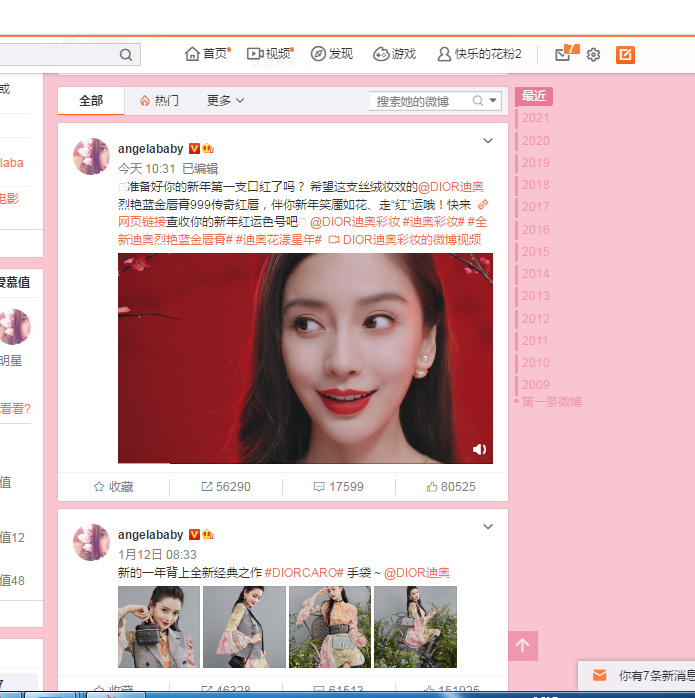Open the first photo with black handbag
Screen dimensions: 695x698
(x=159, y=627)
